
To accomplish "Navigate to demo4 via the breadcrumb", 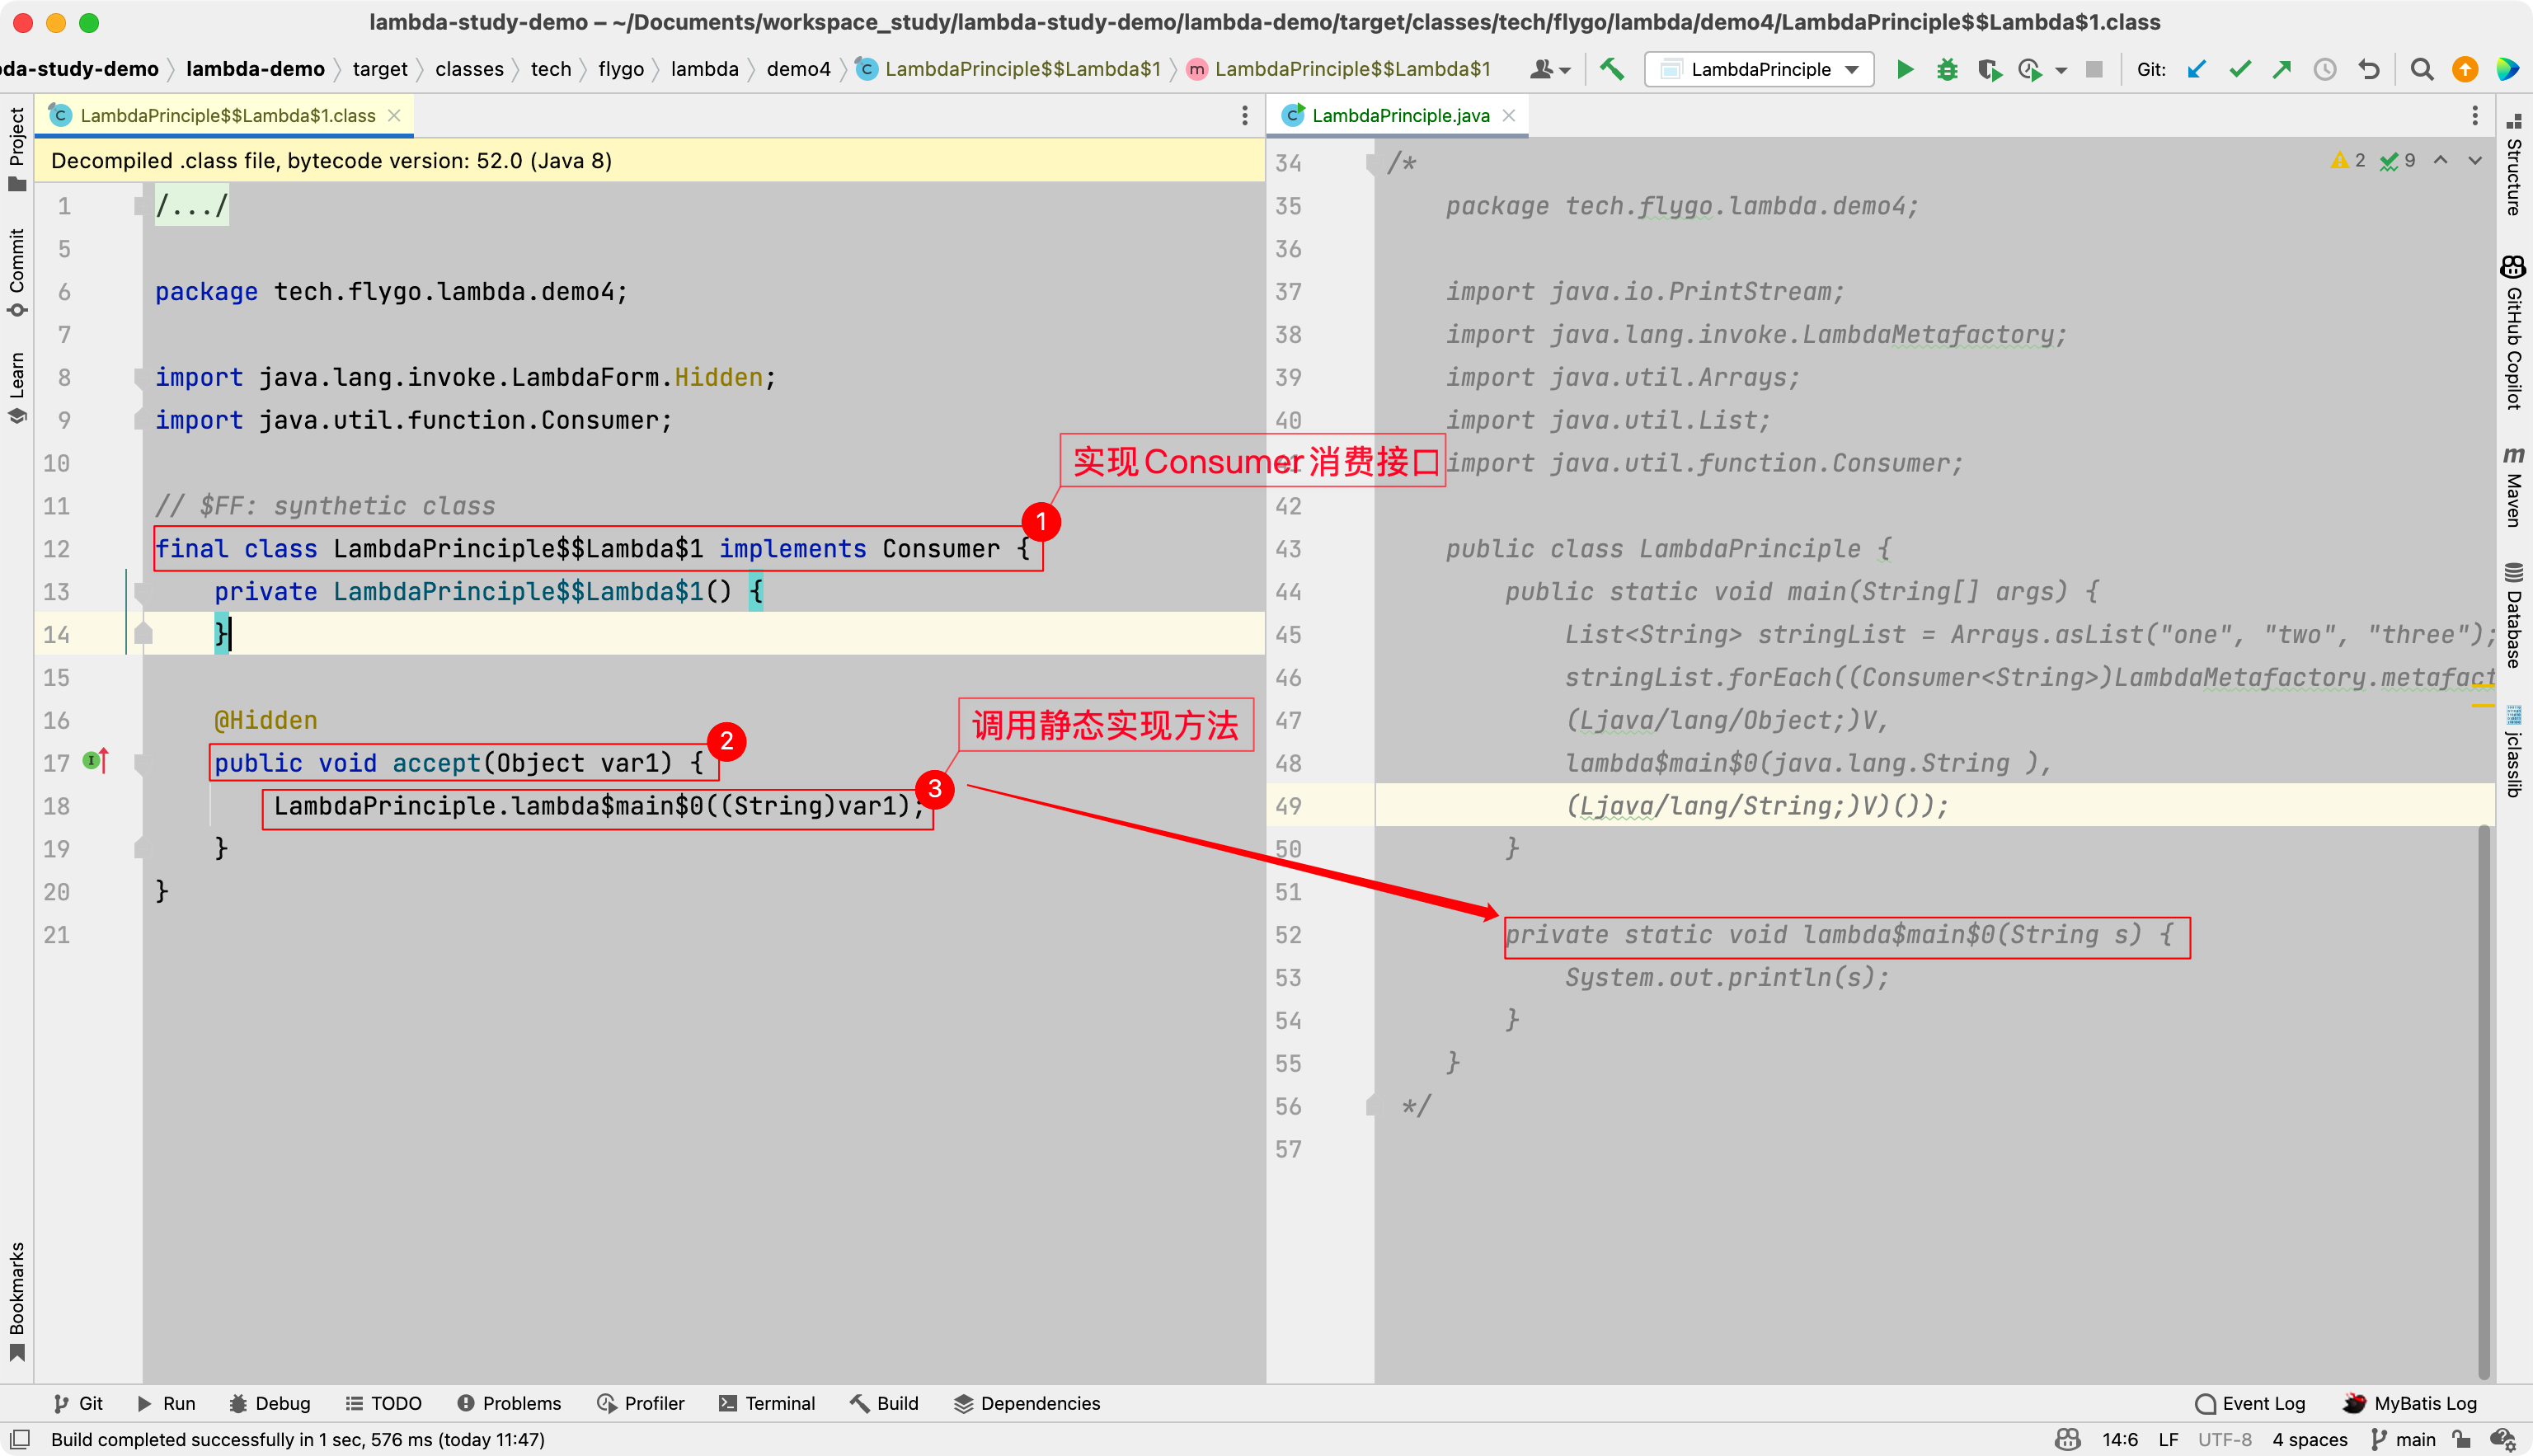I will (798, 69).
